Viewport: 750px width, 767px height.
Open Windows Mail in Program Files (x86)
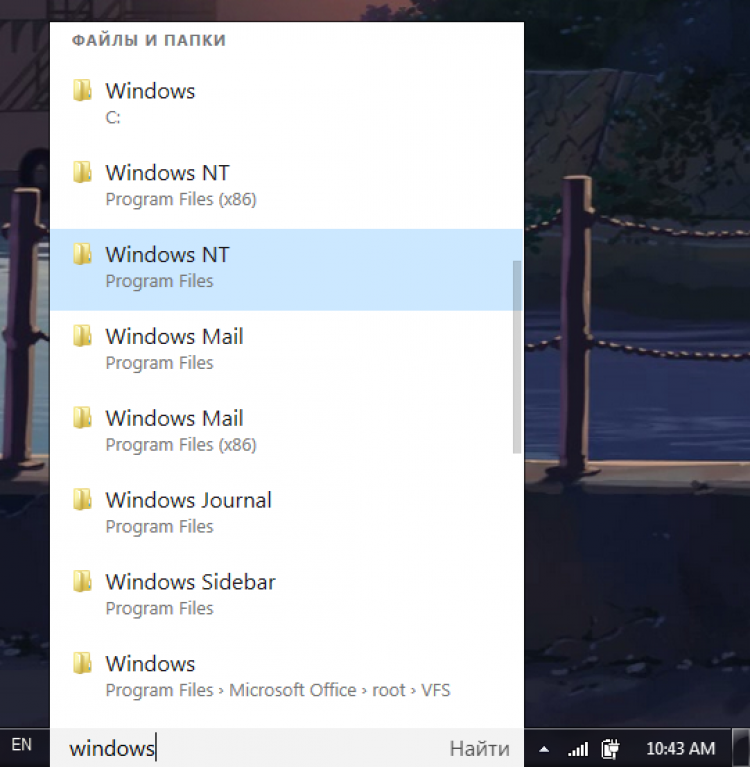286,433
